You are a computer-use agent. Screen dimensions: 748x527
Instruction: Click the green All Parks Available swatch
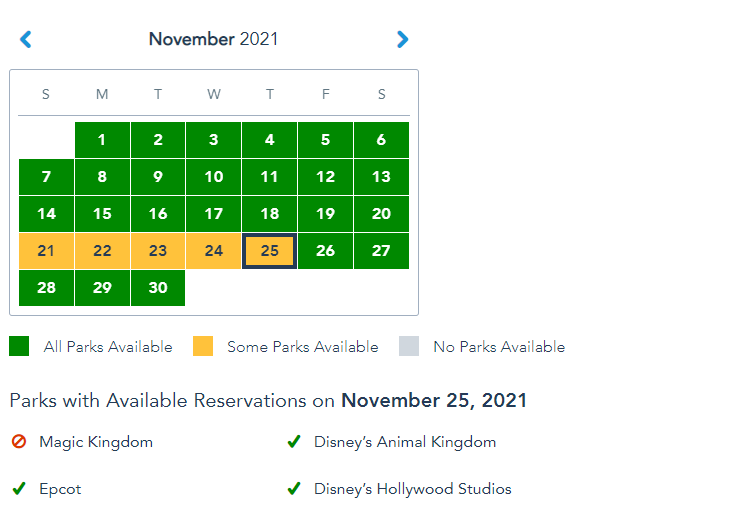pyautogui.click(x=19, y=347)
